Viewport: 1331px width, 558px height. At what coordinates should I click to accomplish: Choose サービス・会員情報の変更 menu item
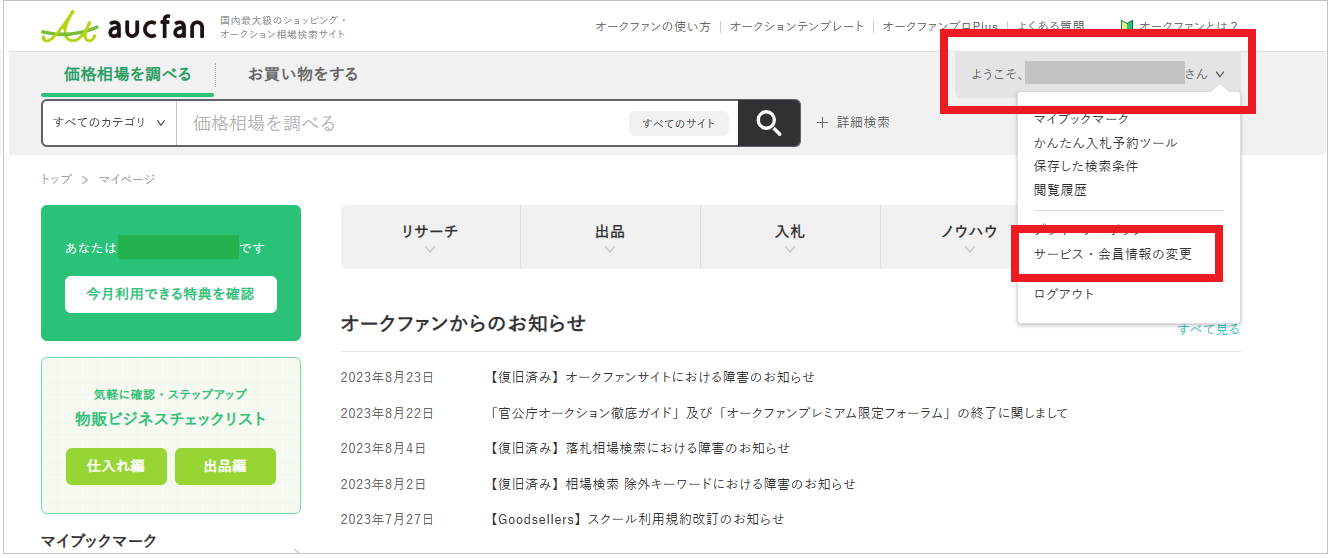pos(1113,254)
